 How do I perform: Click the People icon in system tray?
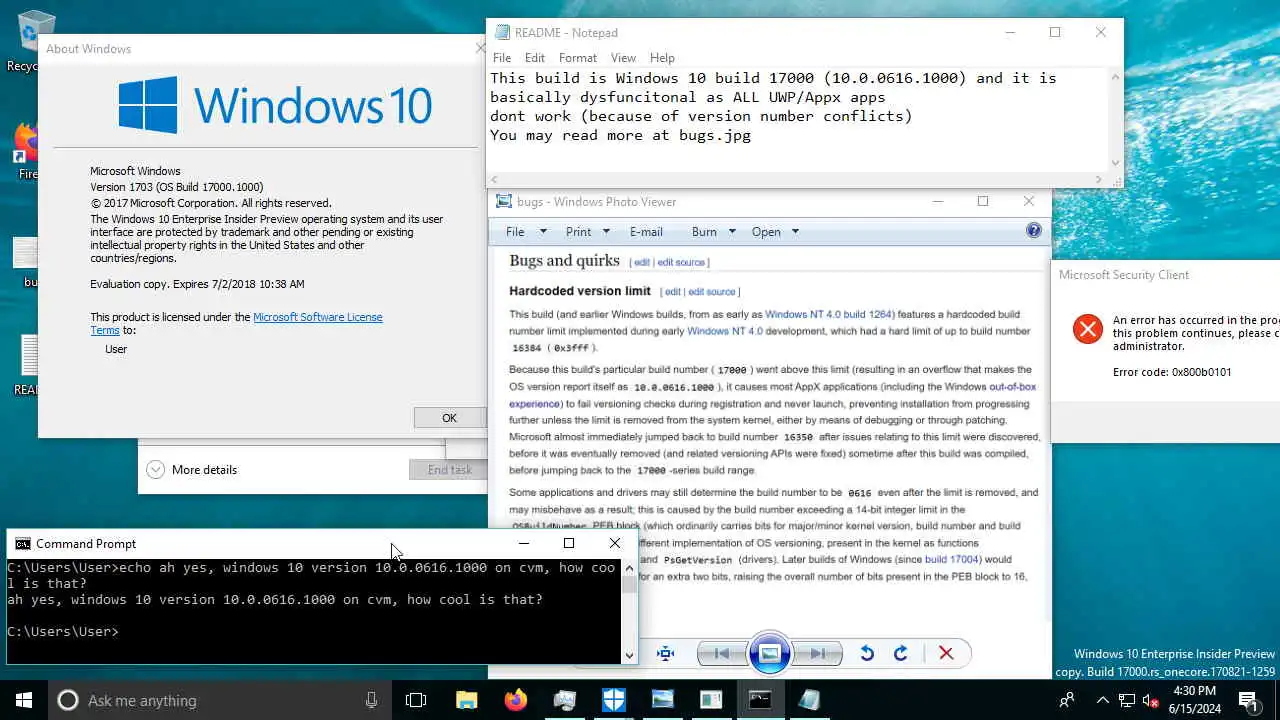click(x=1067, y=700)
